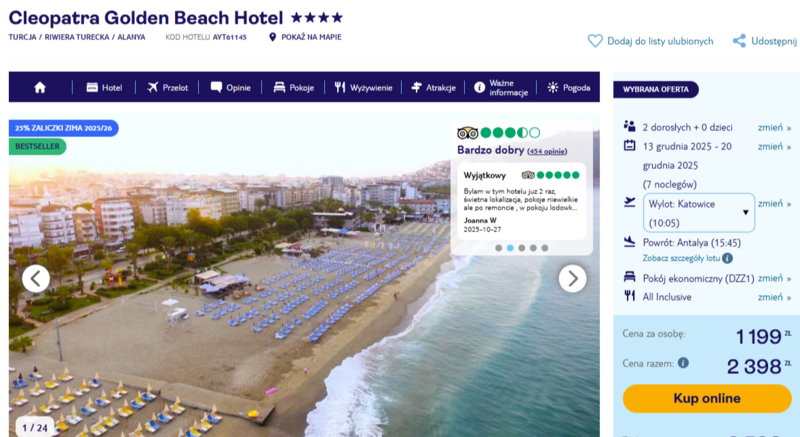Screen dimensions: 800x437
Task: Add hotel to favorites with heart icon
Action: 595,41
